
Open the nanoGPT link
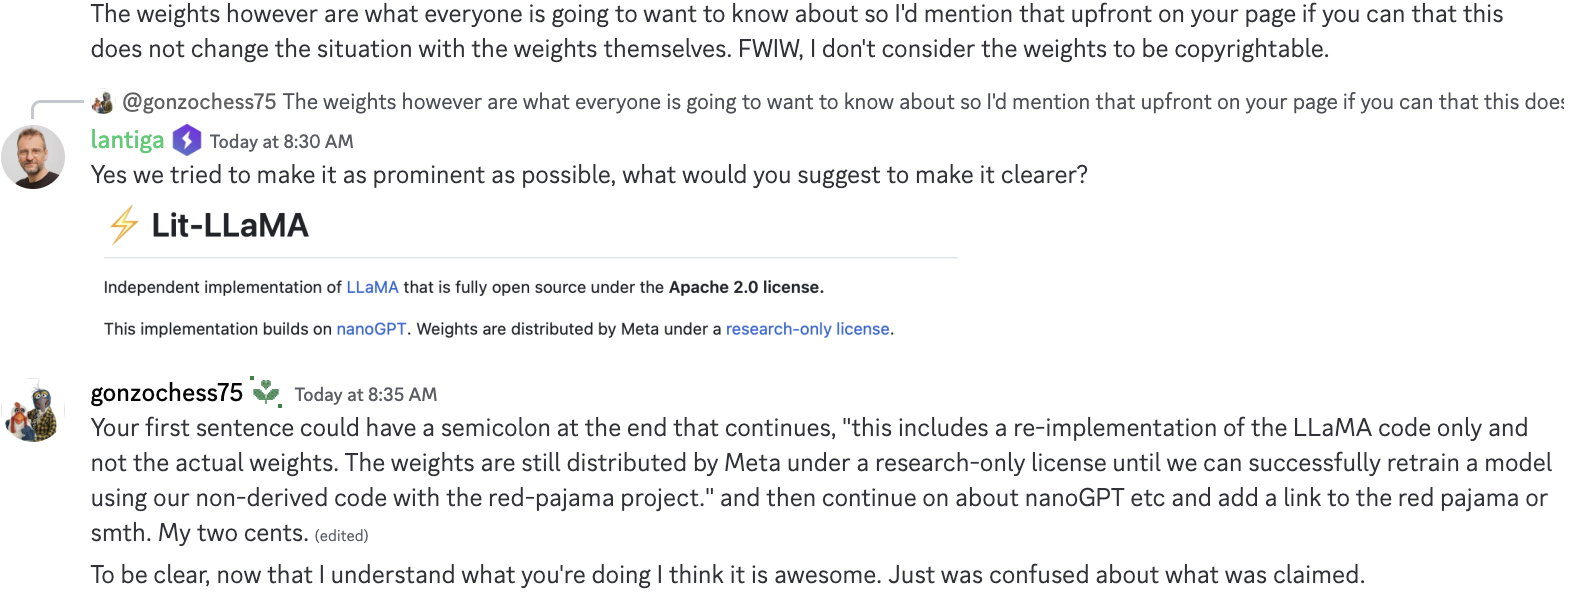374,328
